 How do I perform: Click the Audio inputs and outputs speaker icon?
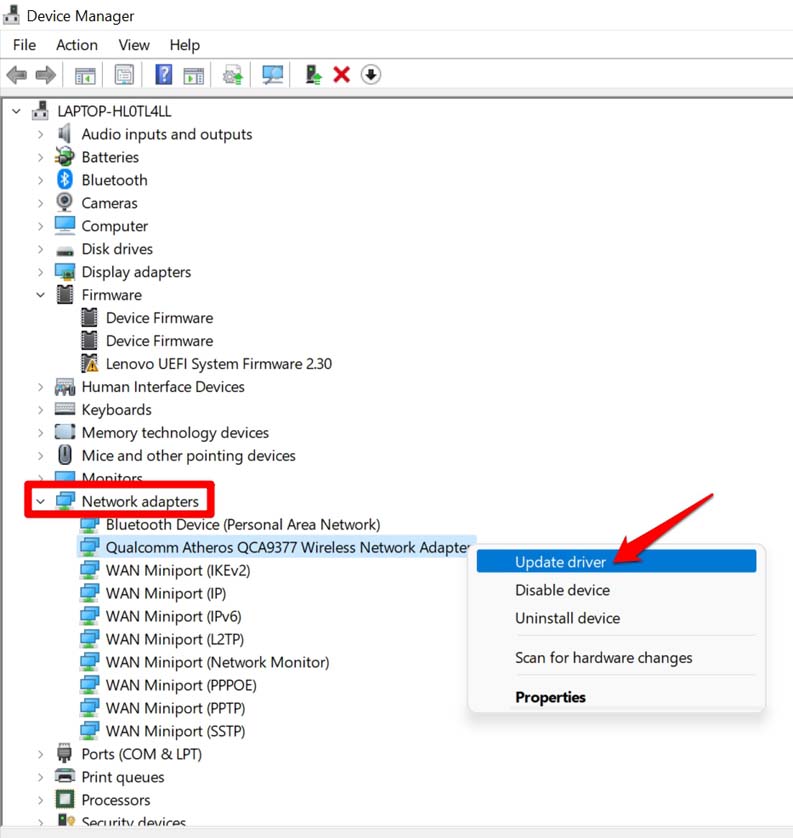[64, 134]
